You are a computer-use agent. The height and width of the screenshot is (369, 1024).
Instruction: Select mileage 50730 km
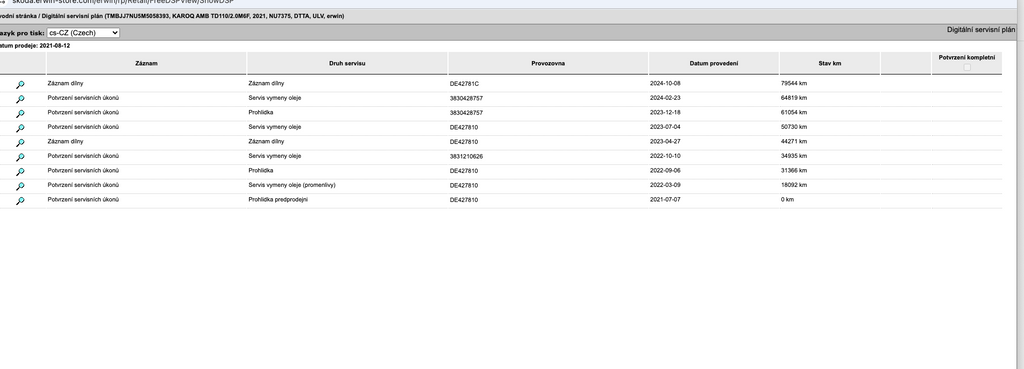(x=794, y=127)
